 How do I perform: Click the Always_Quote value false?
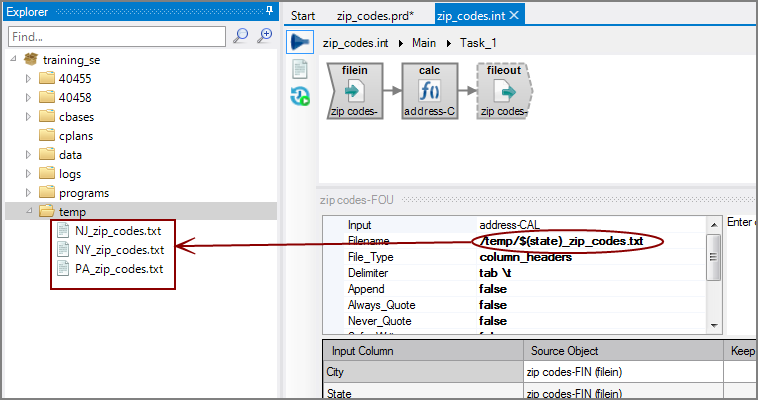[x=493, y=305]
